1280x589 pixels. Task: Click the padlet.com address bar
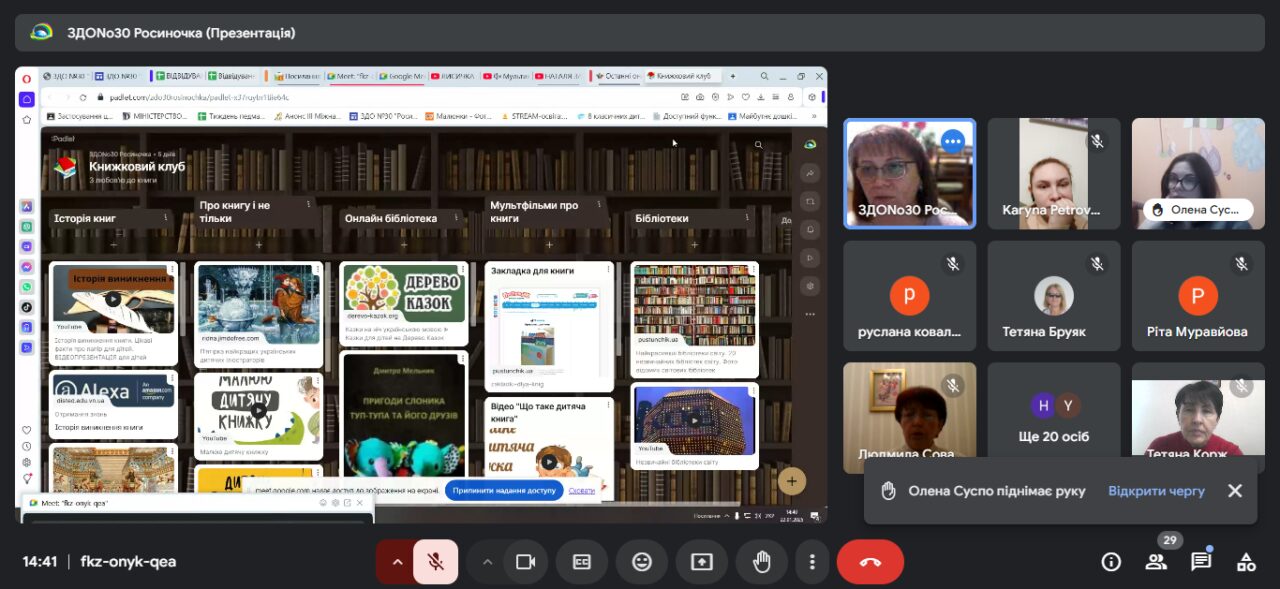pyautogui.click(x=380, y=97)
